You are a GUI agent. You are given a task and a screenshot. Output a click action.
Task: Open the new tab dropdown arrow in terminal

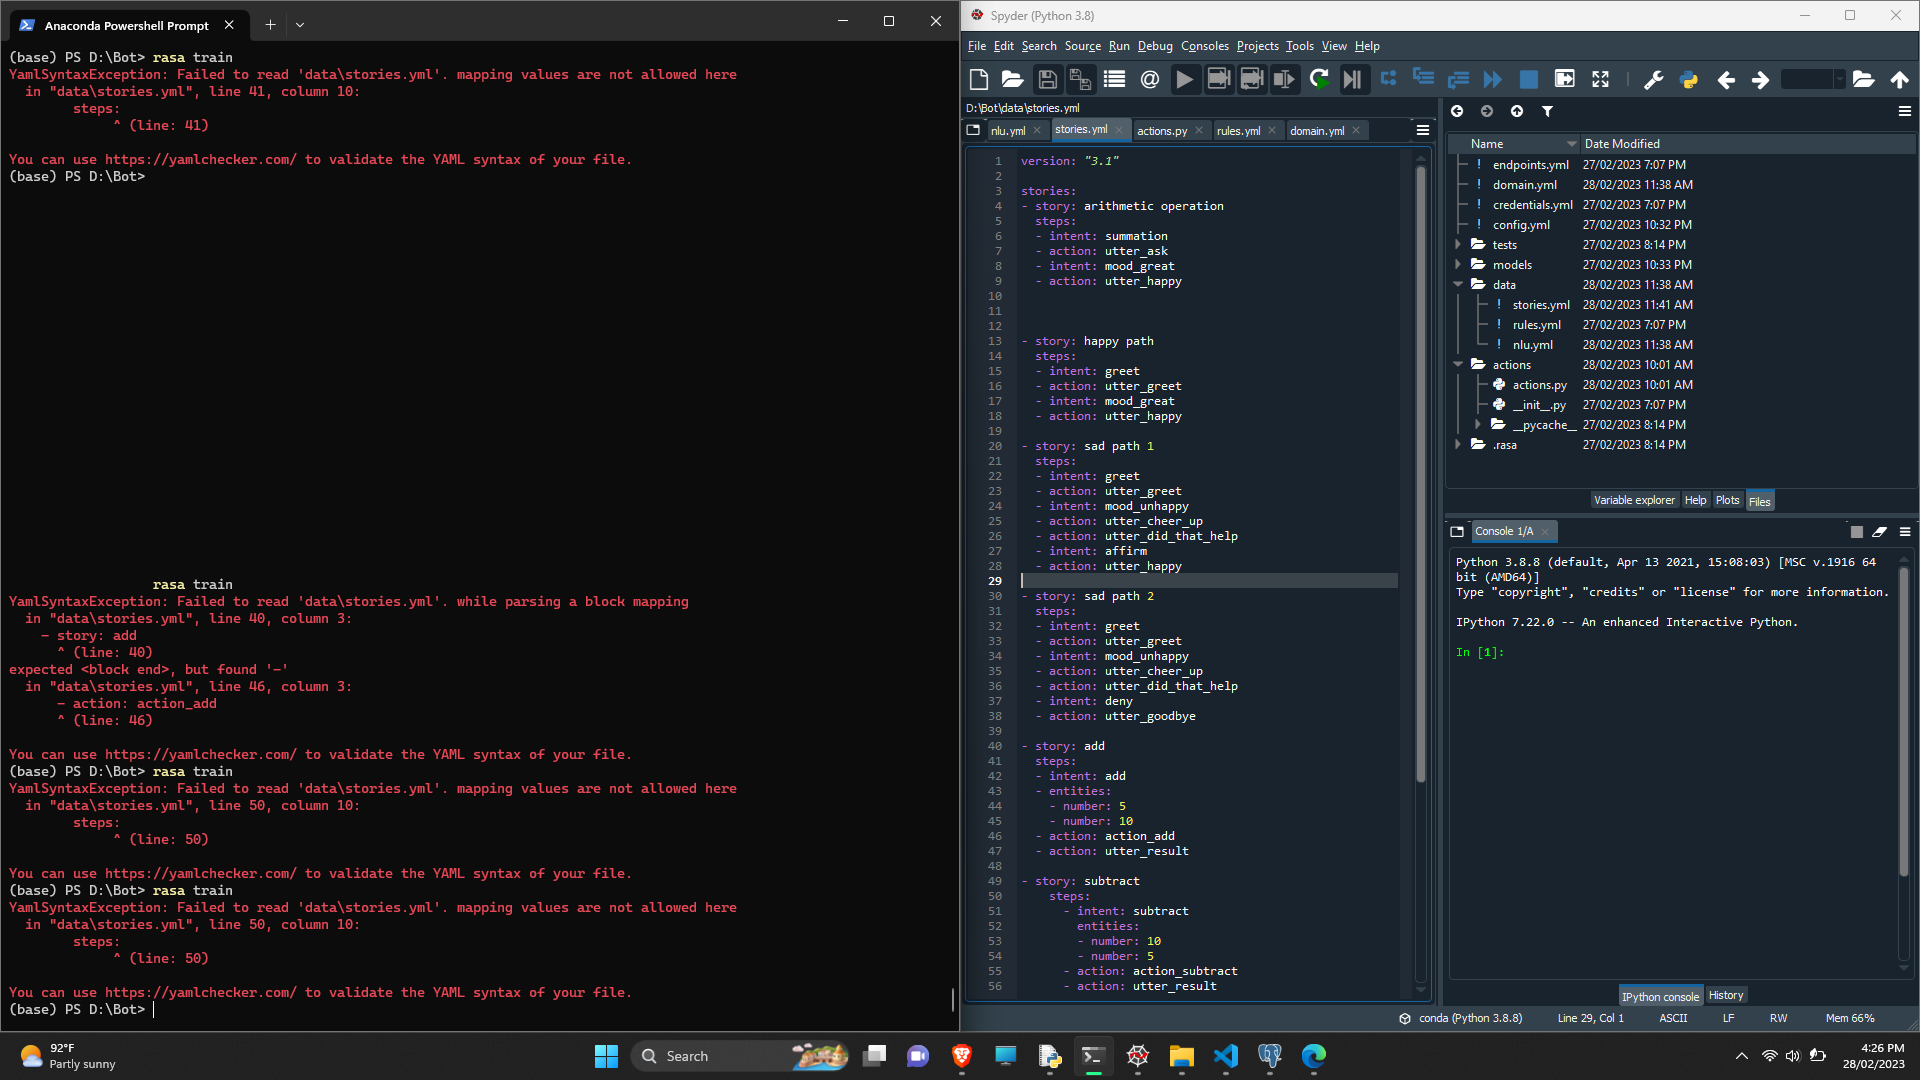click(x=300, y=25)
